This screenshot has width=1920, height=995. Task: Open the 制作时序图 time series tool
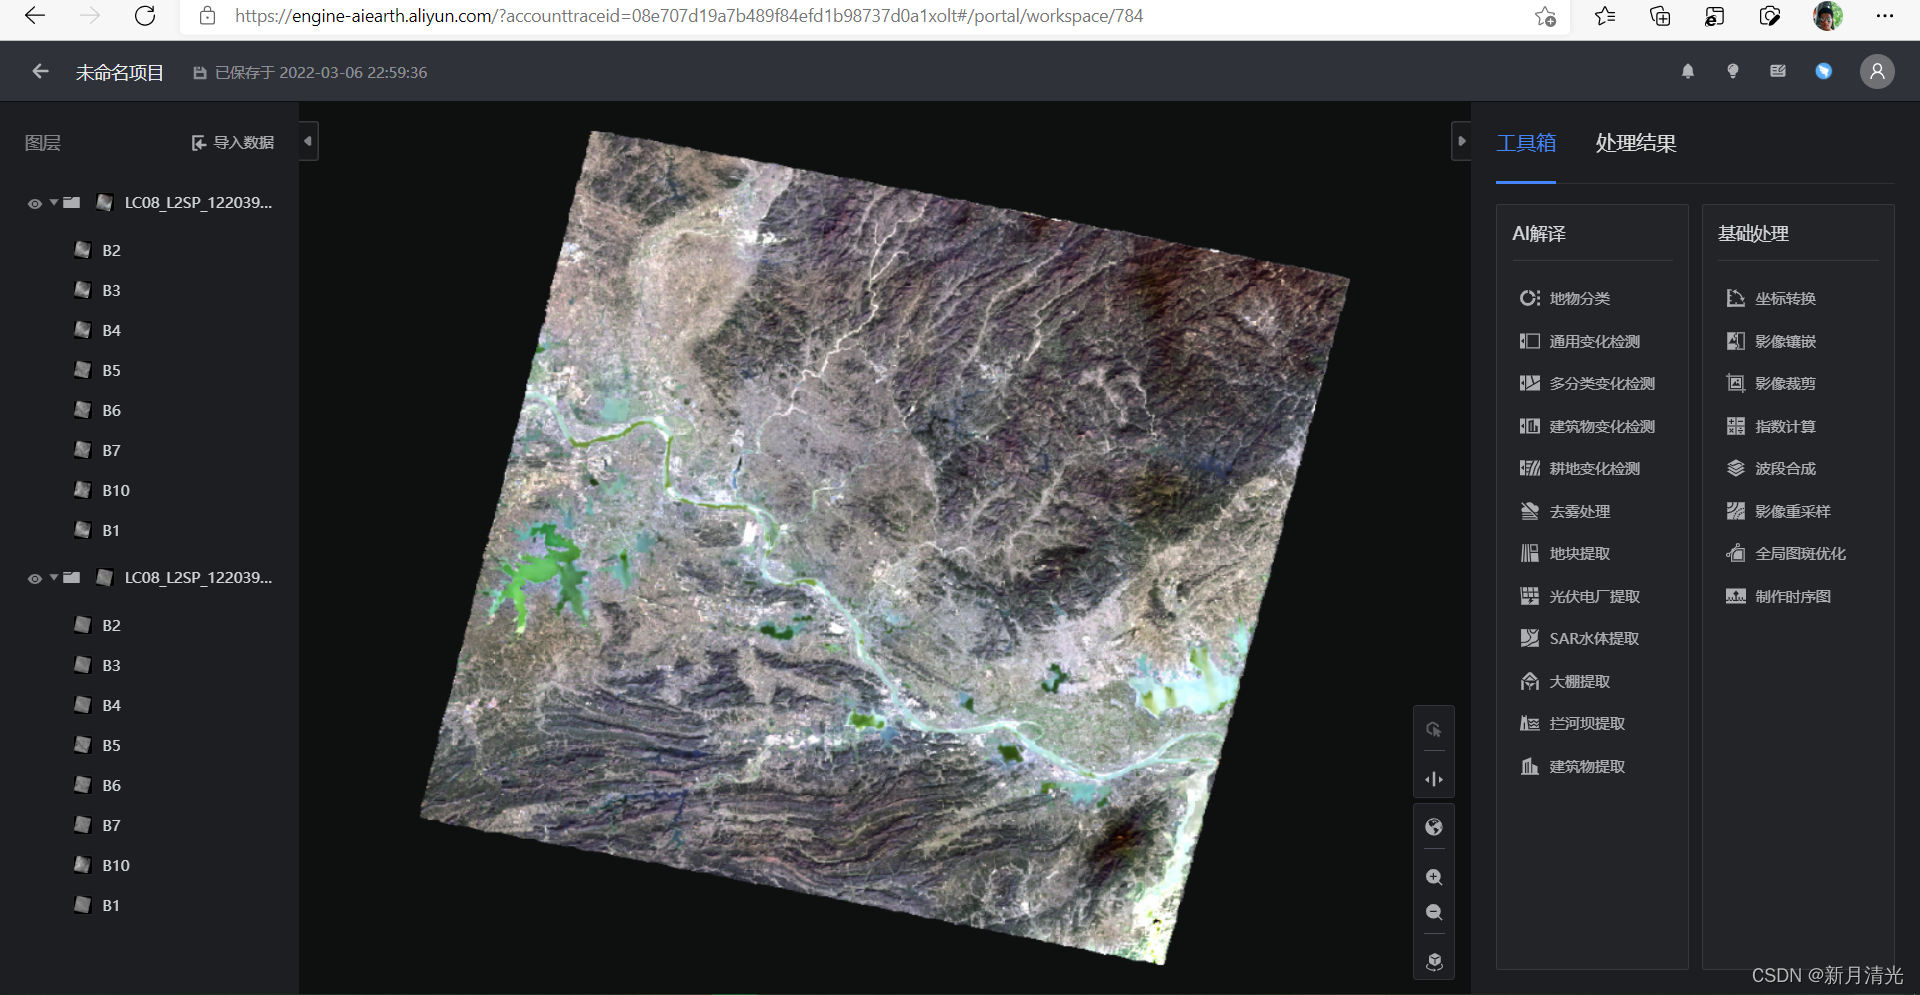tap(1778, 596)
